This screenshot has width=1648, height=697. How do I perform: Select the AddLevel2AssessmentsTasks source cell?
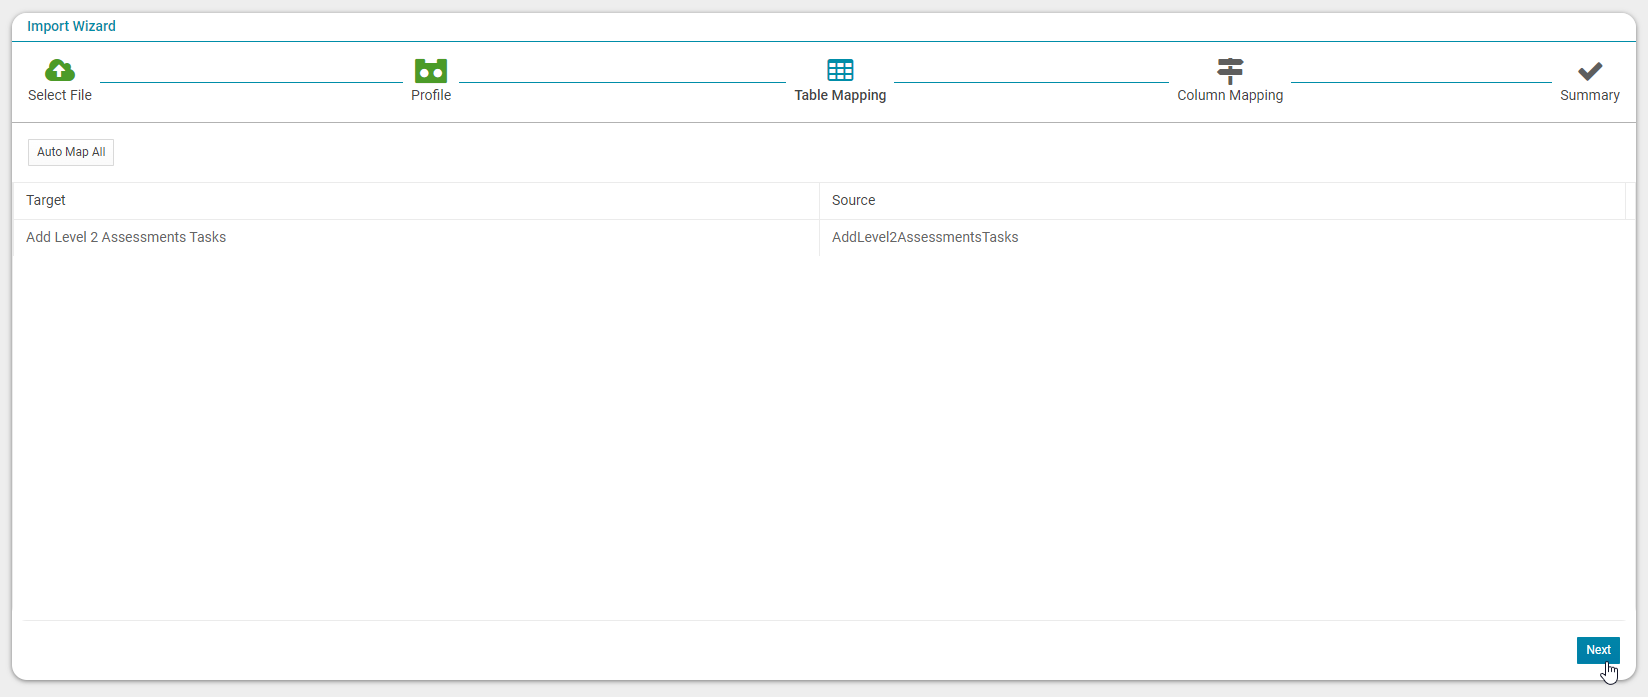(1222, 238)
